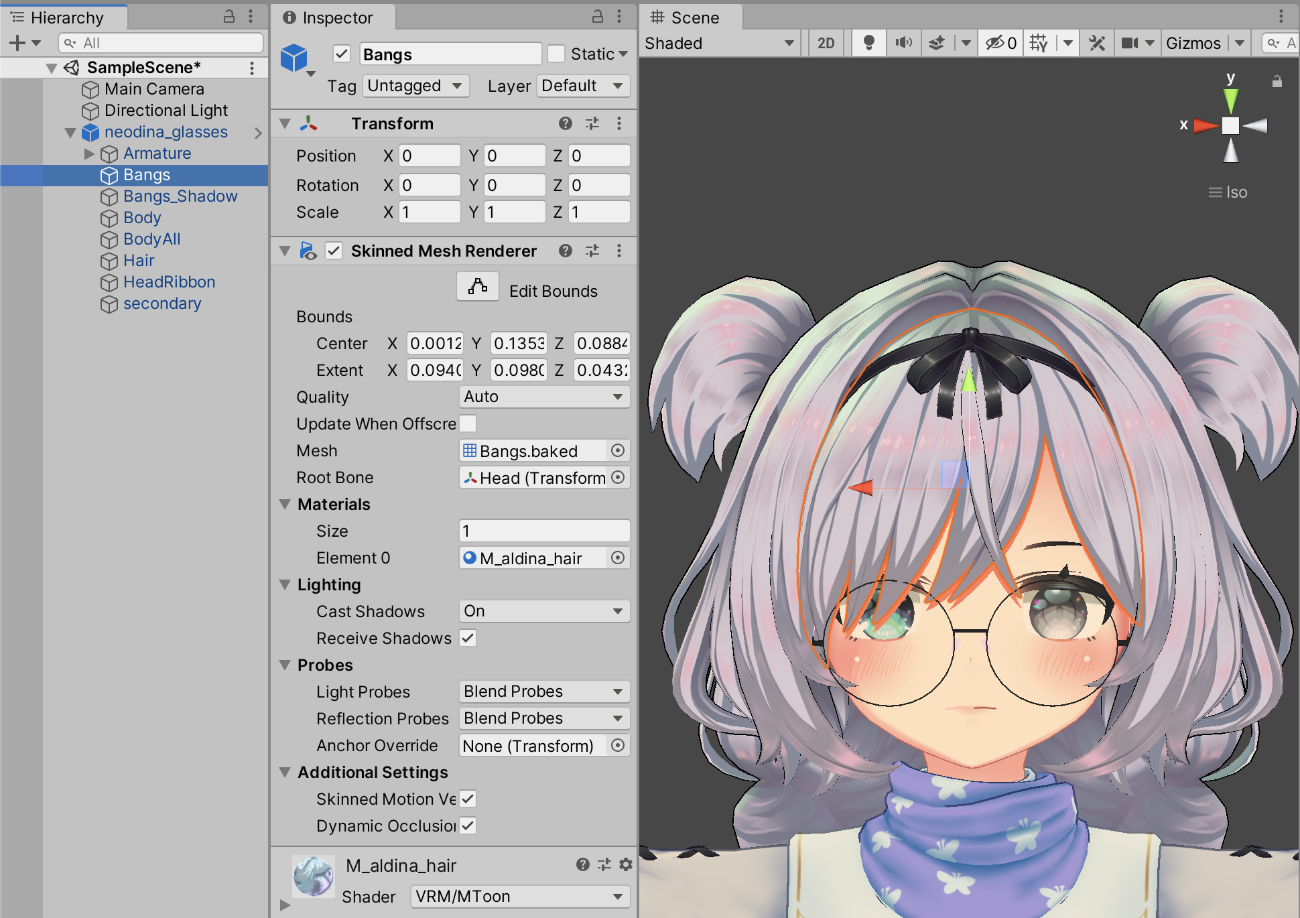The width and height of the screenshot is (1300, 918).
Task: Open the Gizmos menu button
Action: [1193, 43]
